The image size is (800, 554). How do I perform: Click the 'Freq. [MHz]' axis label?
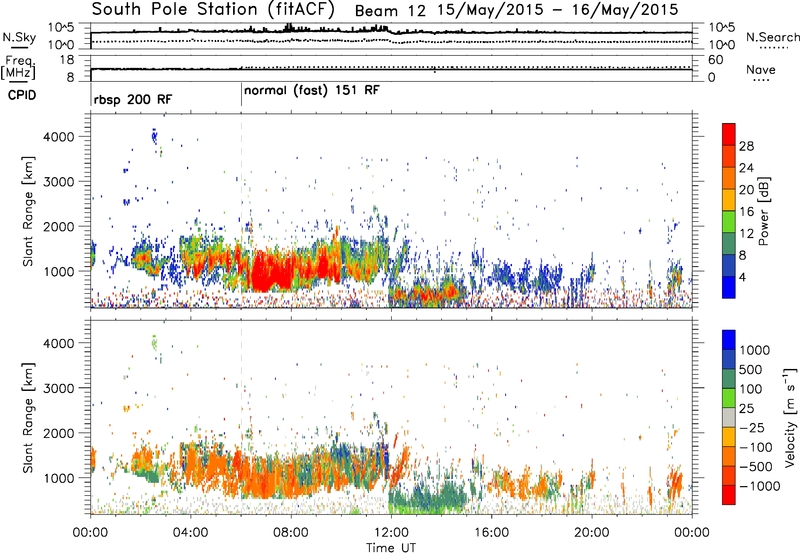19,67
